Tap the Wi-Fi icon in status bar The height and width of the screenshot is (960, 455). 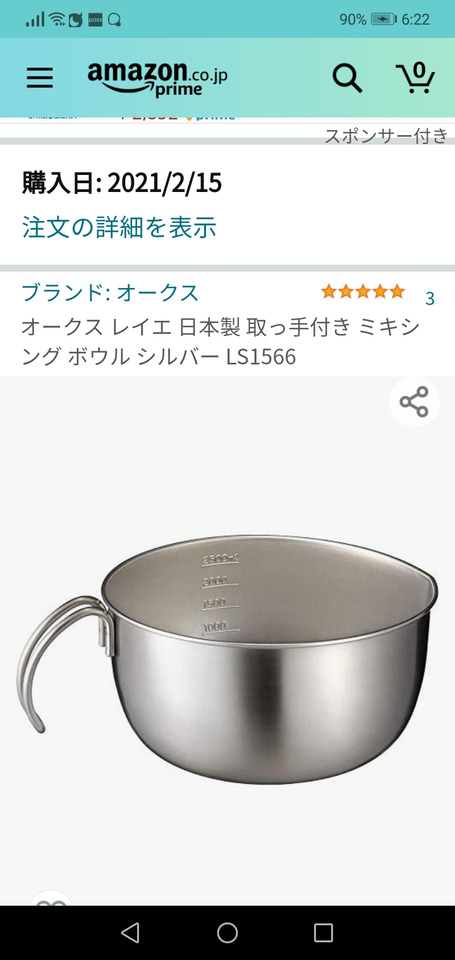(x=57, y=20)
